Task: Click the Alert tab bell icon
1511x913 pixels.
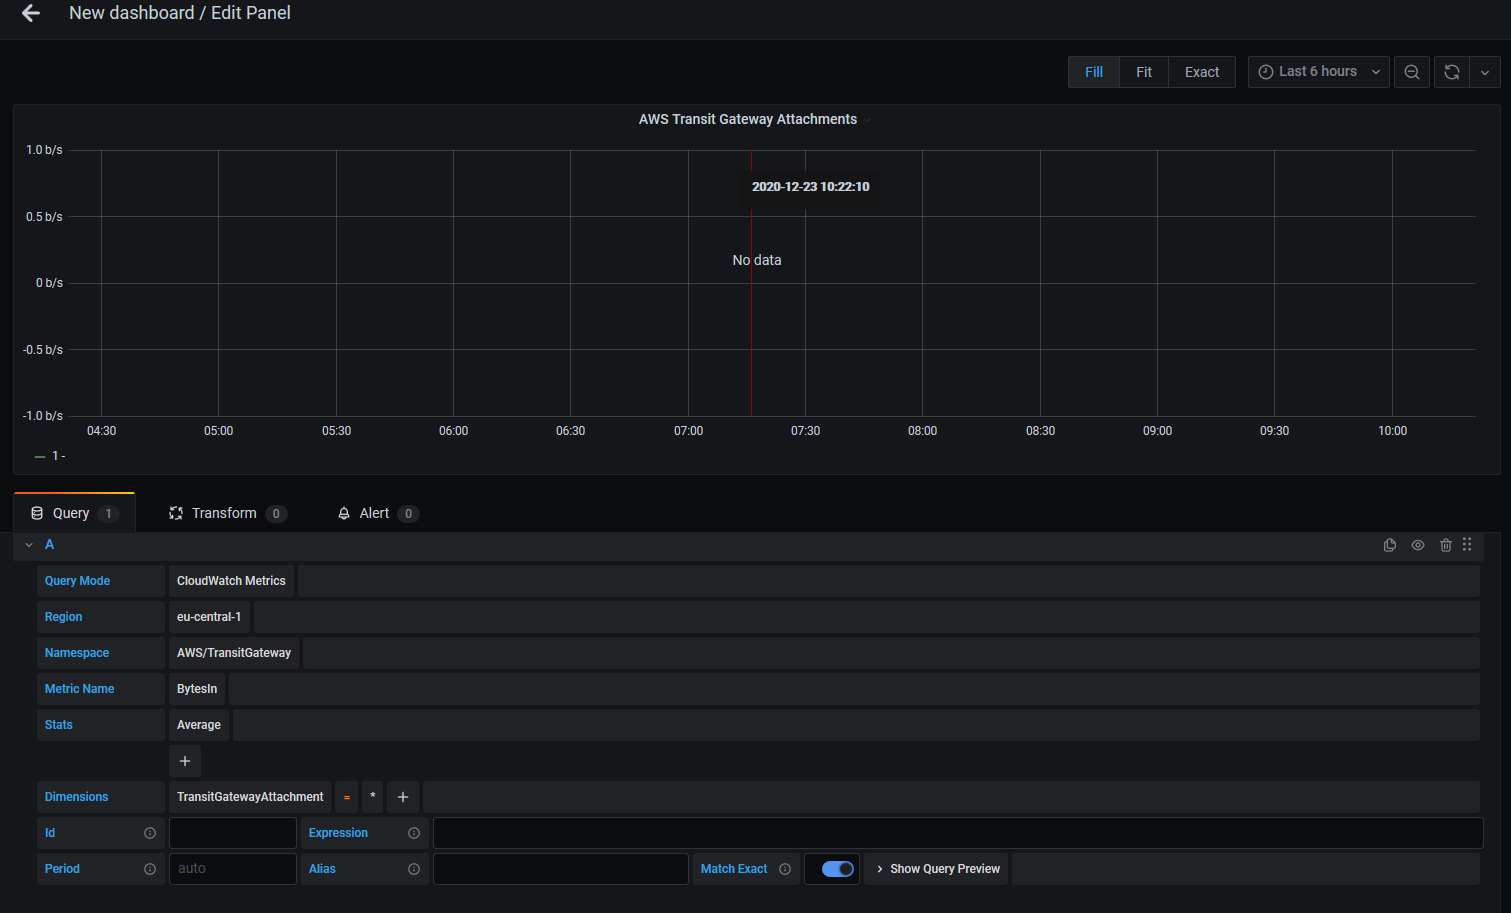Action: [x=344, y=513]
